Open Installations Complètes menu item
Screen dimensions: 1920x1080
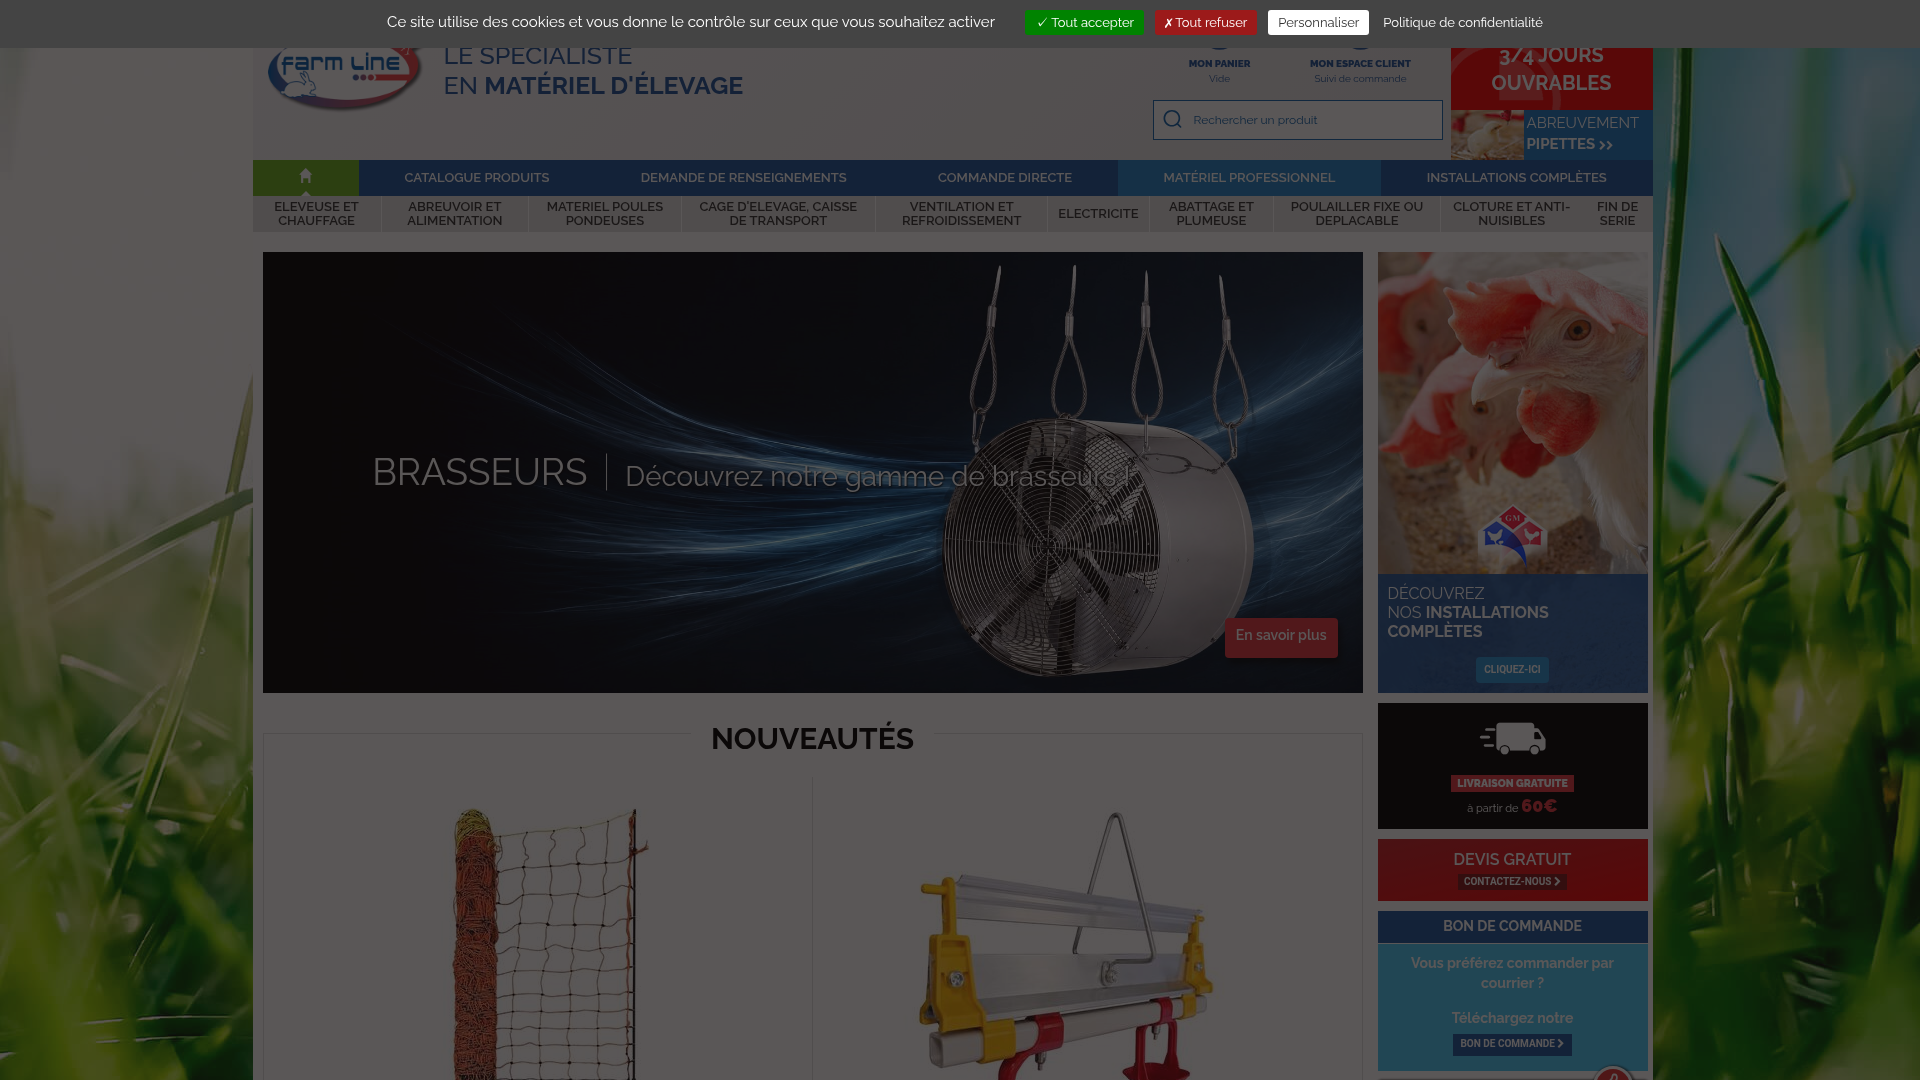tap(1516, 178)
